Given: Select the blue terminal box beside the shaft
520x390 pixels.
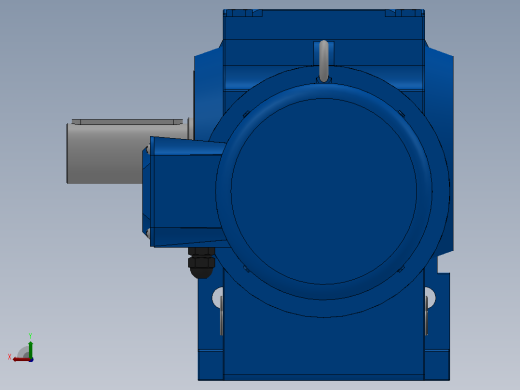Looking at the screenshot, I should pyautogui.click(x=185, y=192).
